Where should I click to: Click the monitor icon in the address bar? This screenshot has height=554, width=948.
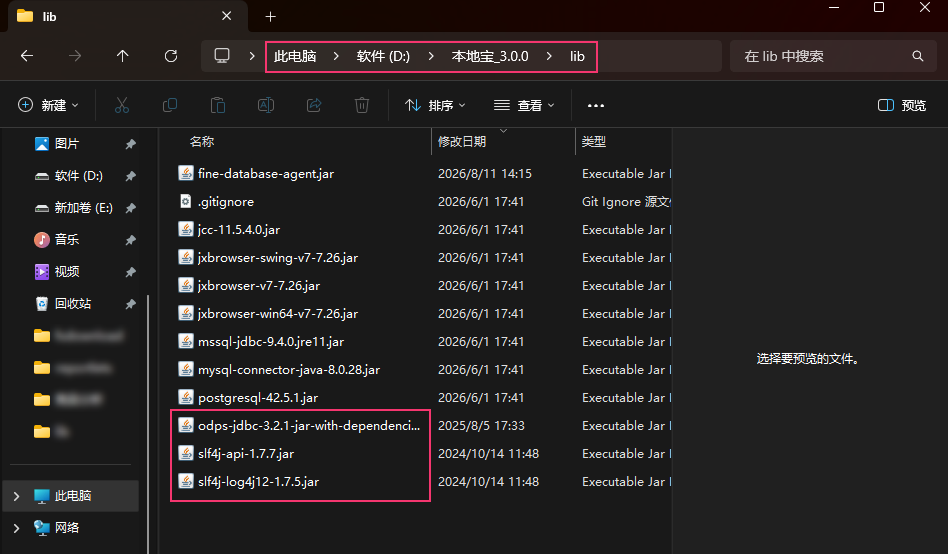tap(222, 56)
